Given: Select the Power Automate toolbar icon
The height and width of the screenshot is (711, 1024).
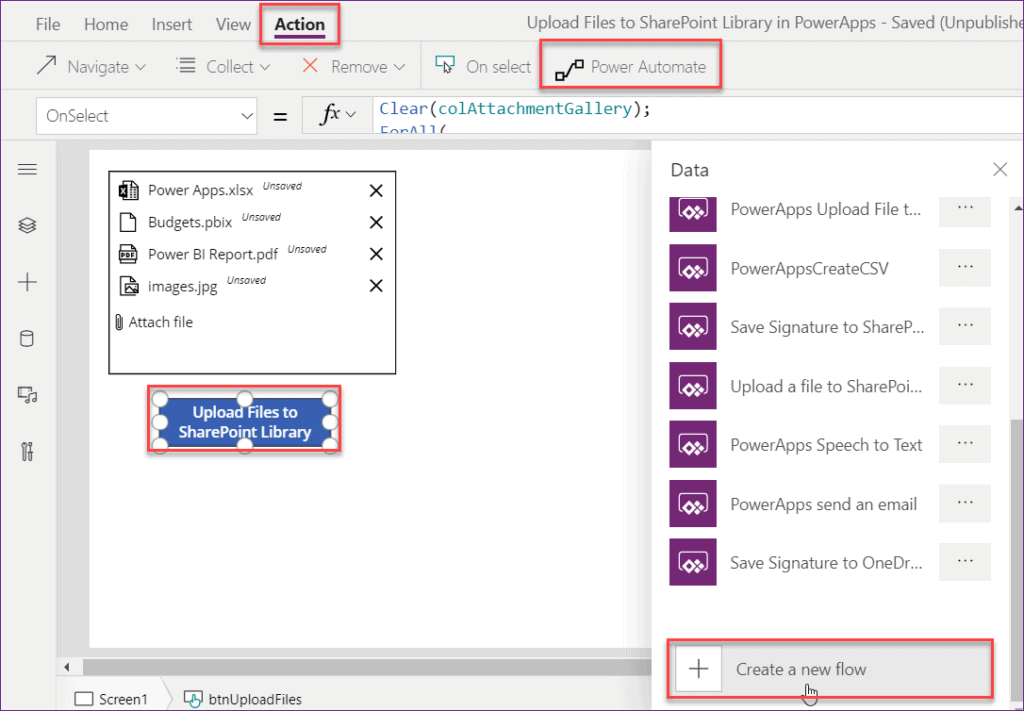Looking at the screenshot, I should 568,66.
